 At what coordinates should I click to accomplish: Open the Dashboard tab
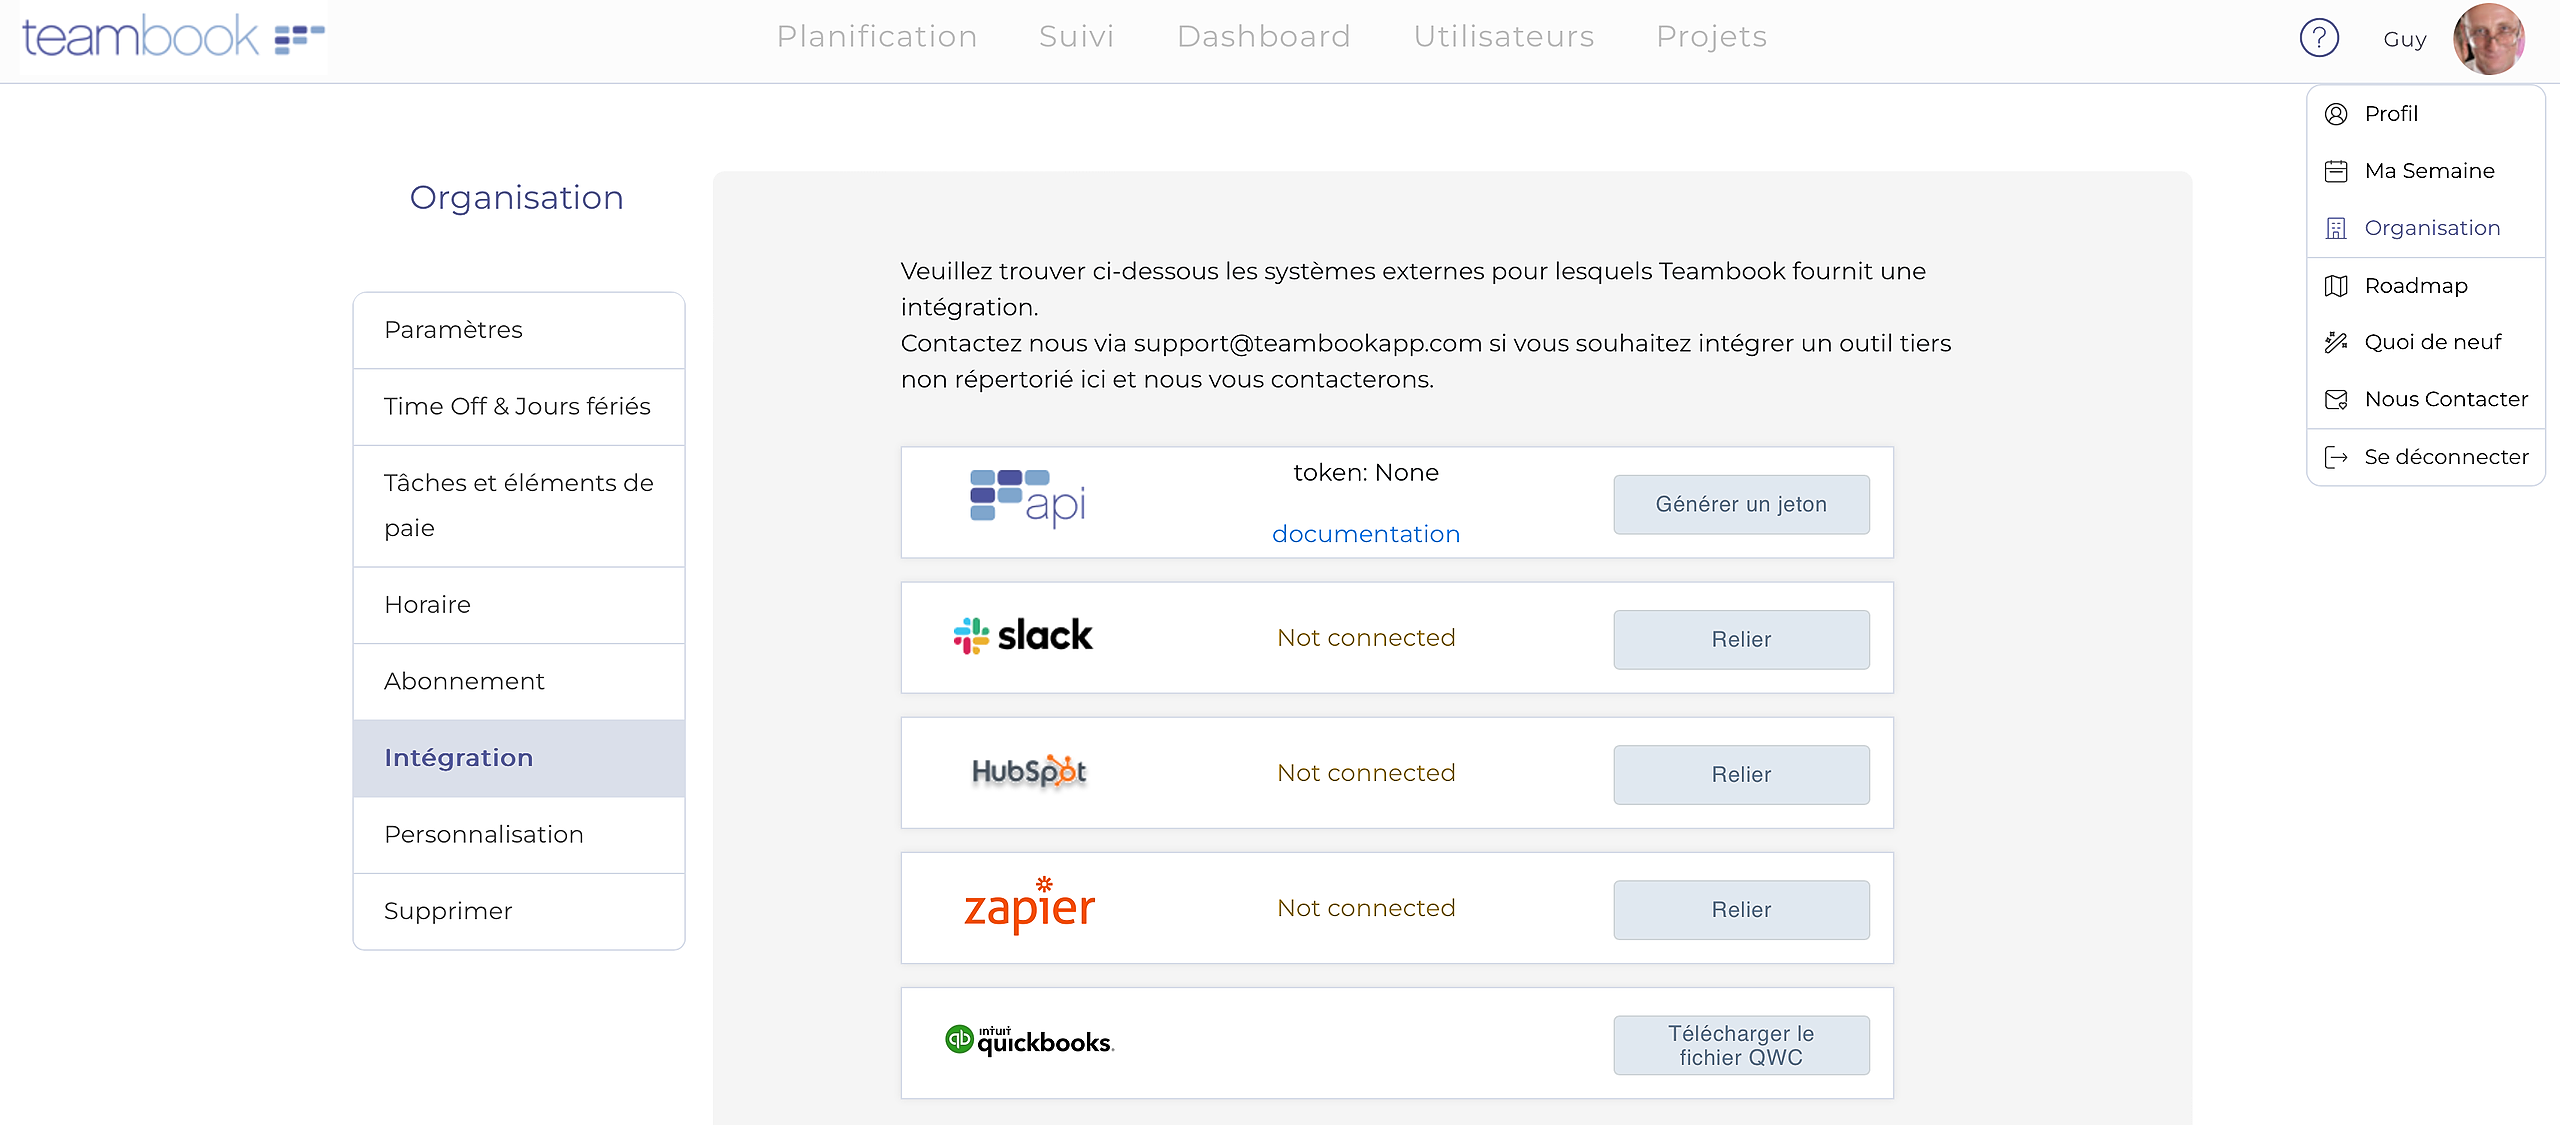pos(1263,37)
